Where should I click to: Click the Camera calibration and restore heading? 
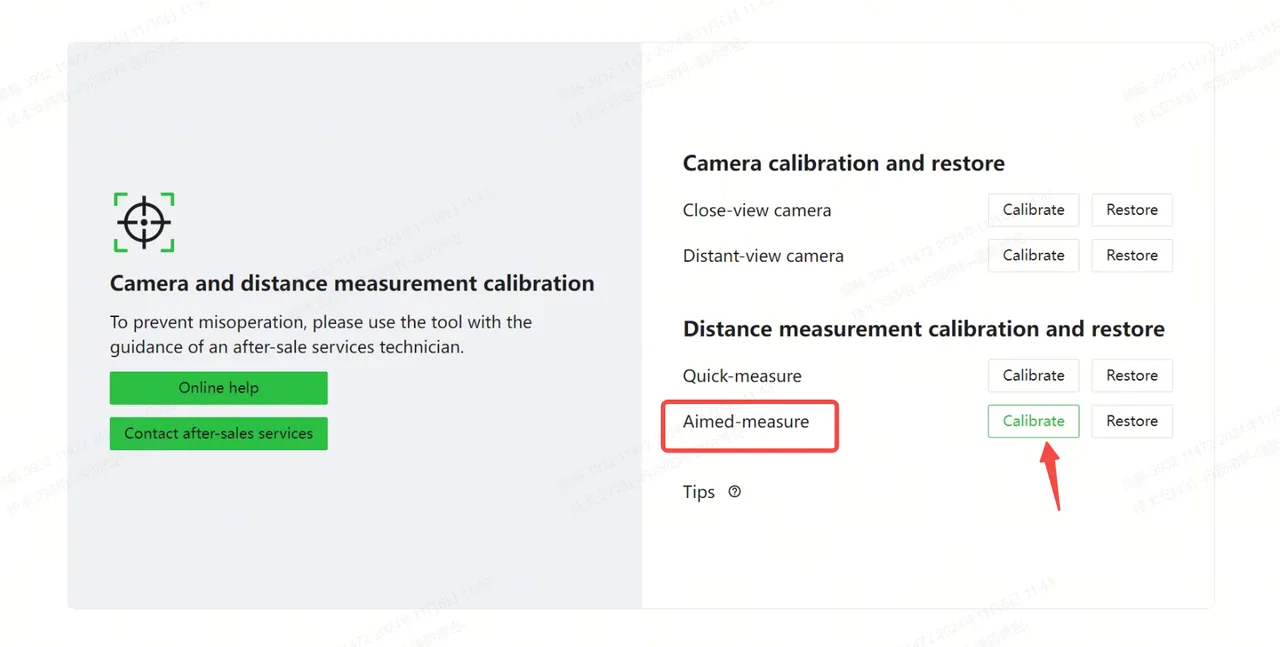[844, 163]
